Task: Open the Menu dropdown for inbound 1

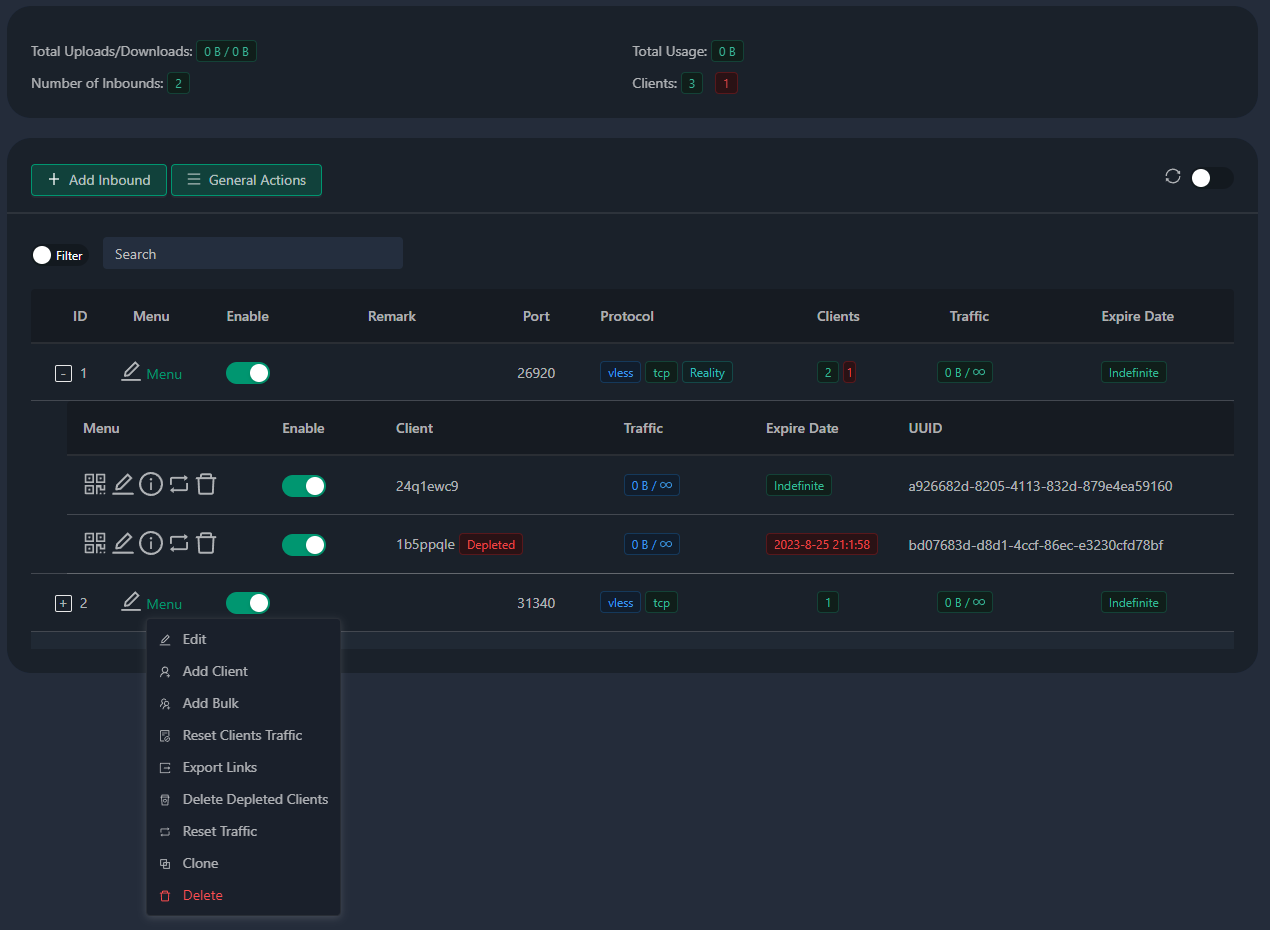Action: coord(163,374)
